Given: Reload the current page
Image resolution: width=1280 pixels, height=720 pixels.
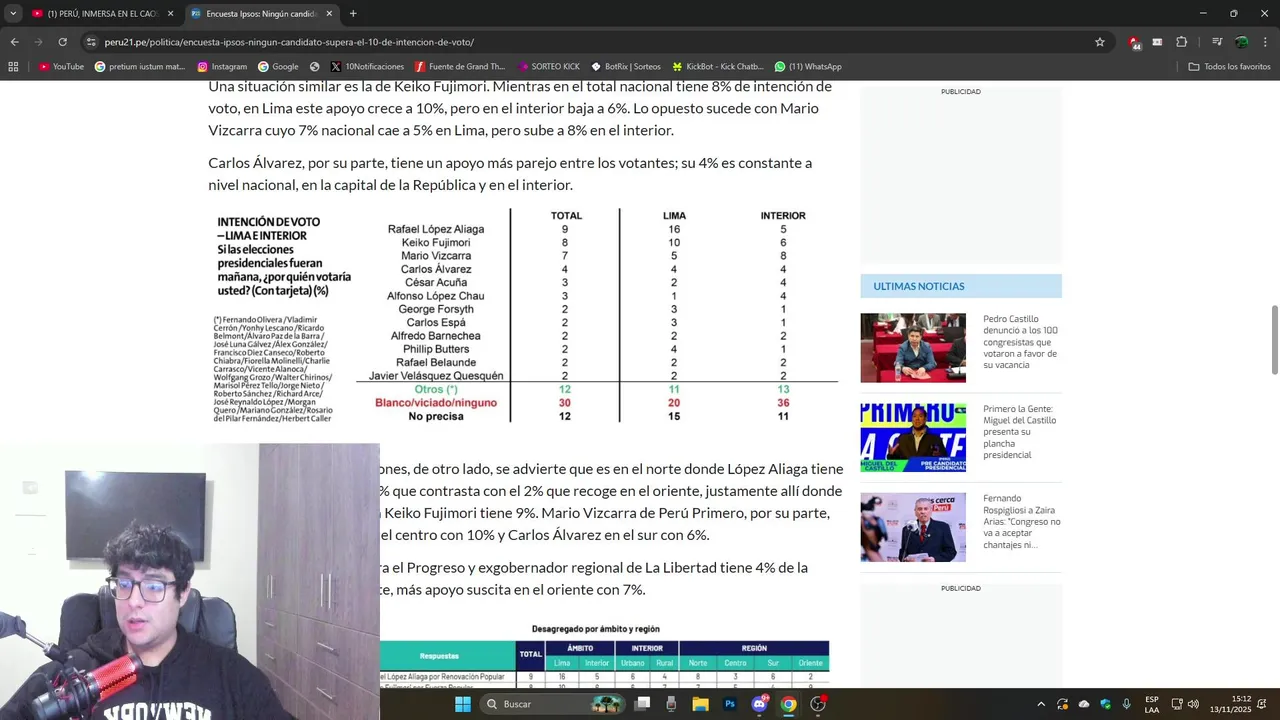Looking at the screenshot, I should point(62,42).
